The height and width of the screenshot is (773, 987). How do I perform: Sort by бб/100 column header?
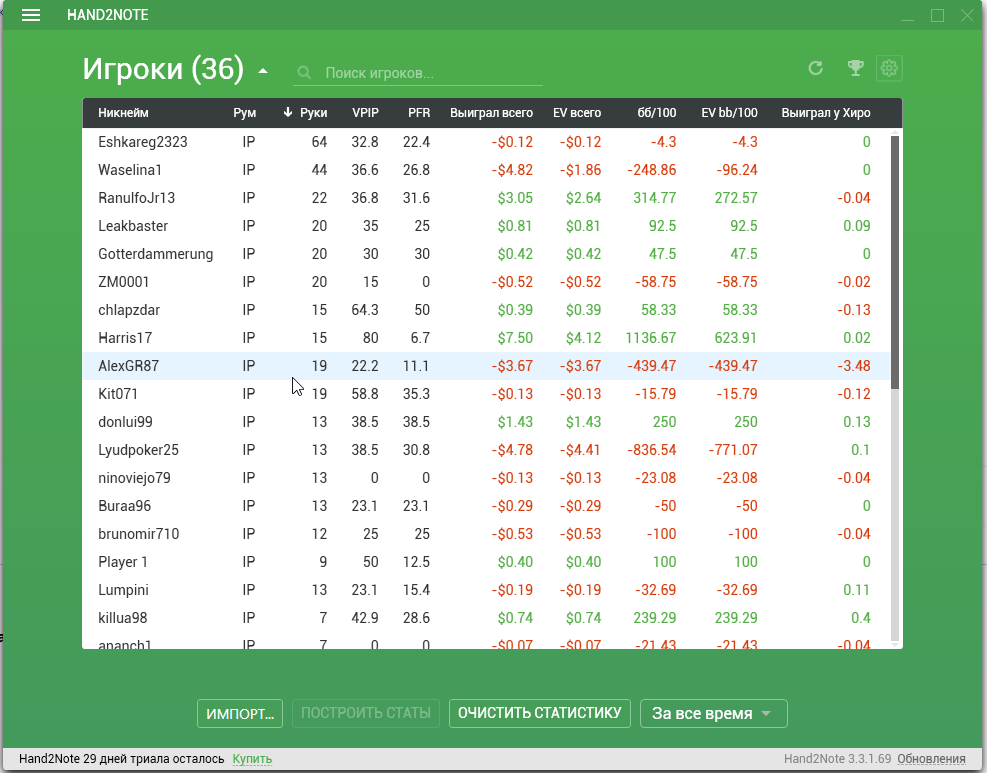[657, 113]
